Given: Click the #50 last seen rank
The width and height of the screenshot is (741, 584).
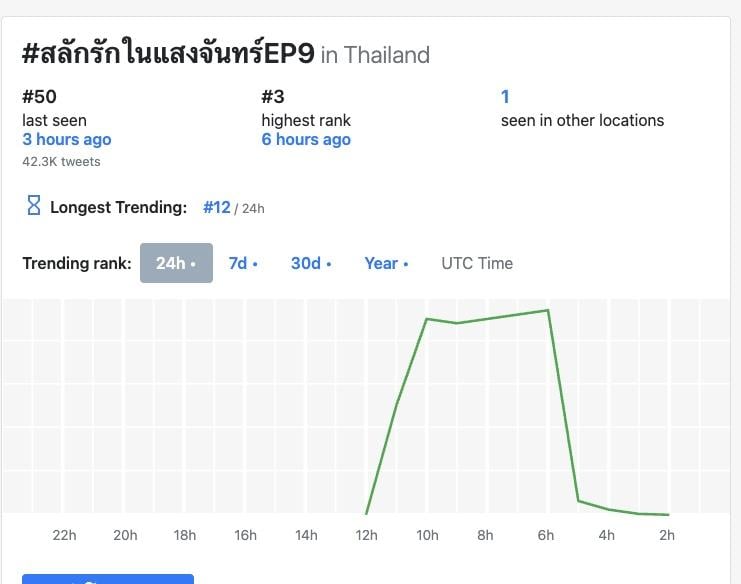Looking at the screenshot, I should 40,97.
